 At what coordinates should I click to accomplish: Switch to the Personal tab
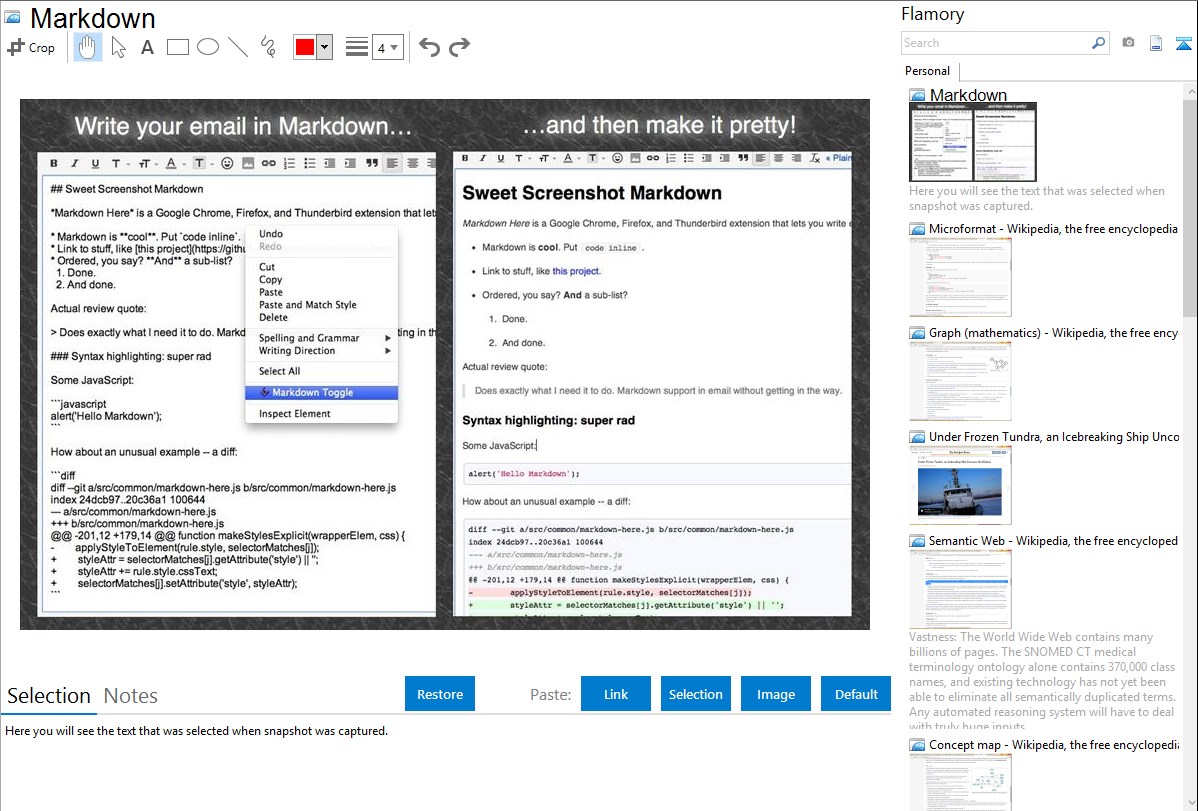point(928,71)
